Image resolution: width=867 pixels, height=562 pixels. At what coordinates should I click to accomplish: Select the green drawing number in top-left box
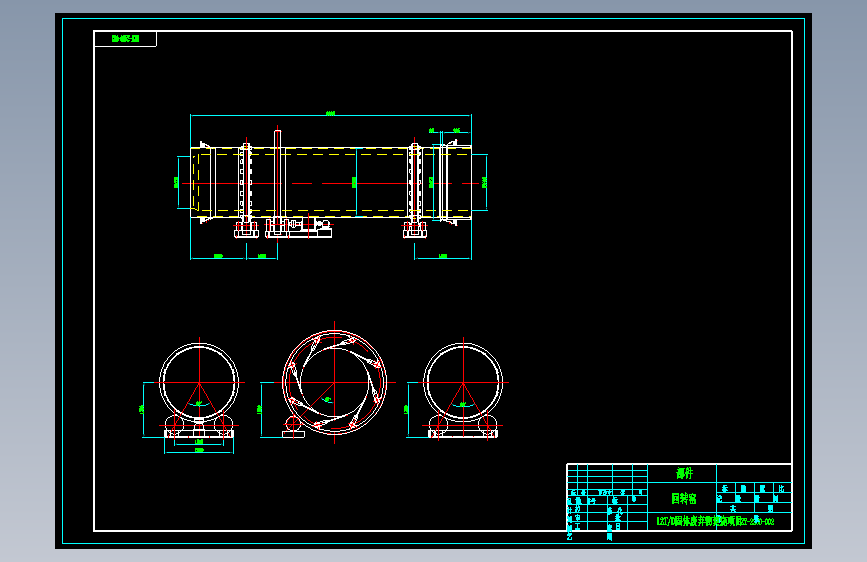126,39
